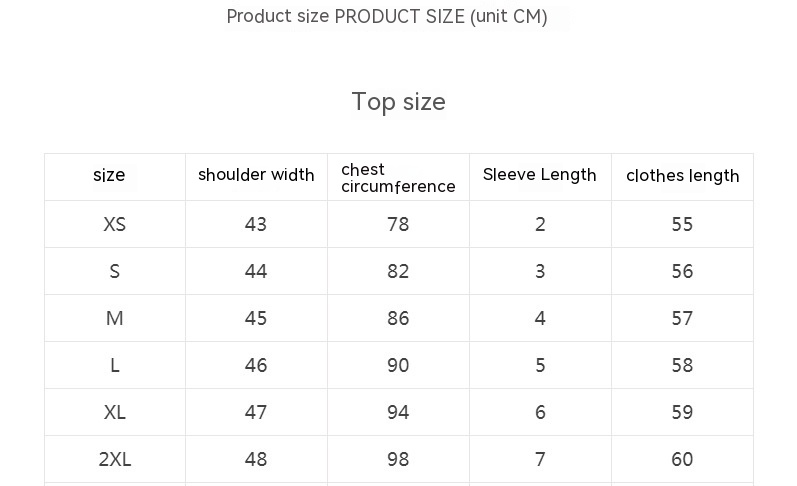Image resolution: width=797 pixels, height=486 pixels.
Task: Select the 'size' column header
Action: click(x=109, y=175)
